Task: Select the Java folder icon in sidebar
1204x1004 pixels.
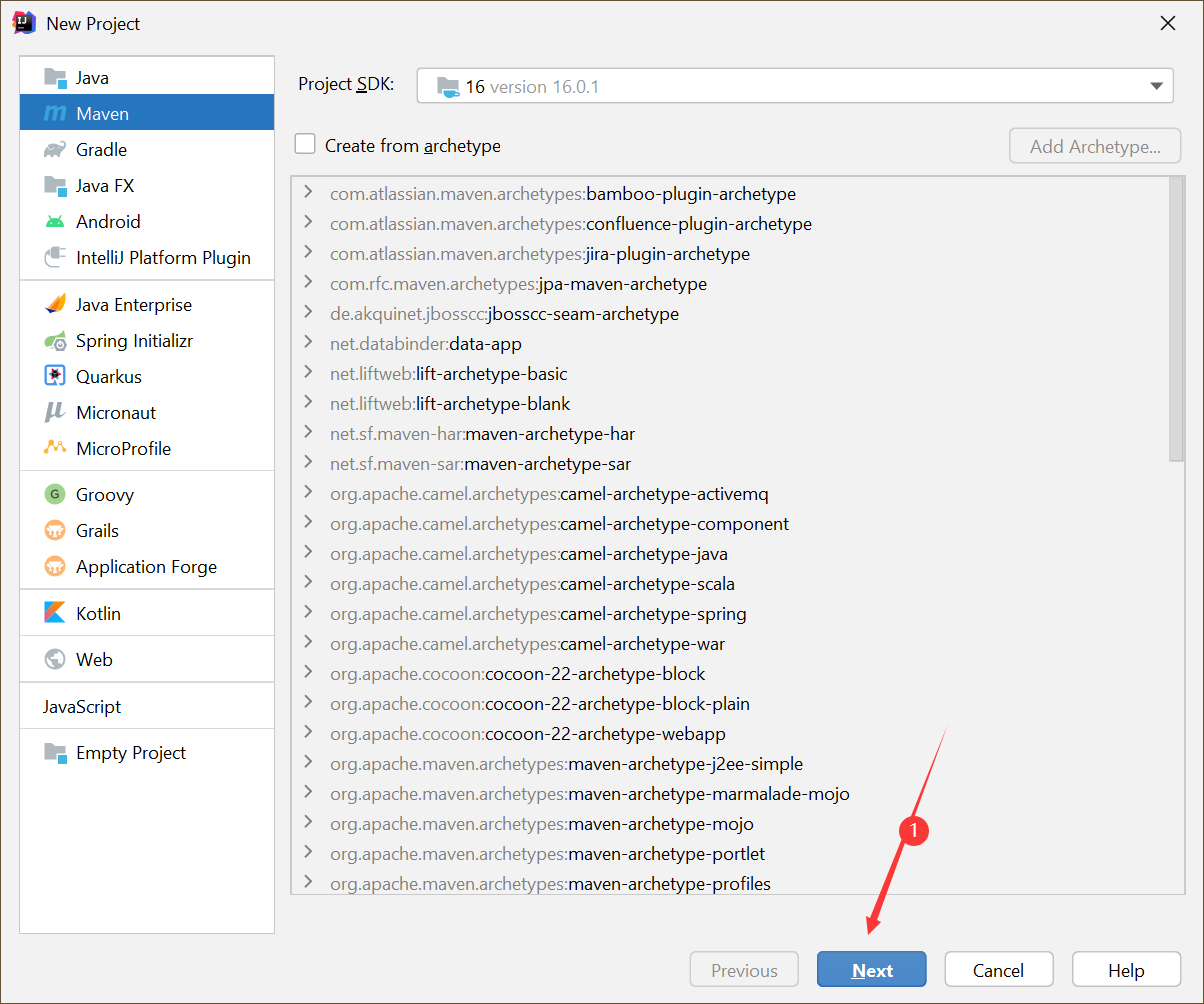Action: pyautogui.click(x=55, y=78)
